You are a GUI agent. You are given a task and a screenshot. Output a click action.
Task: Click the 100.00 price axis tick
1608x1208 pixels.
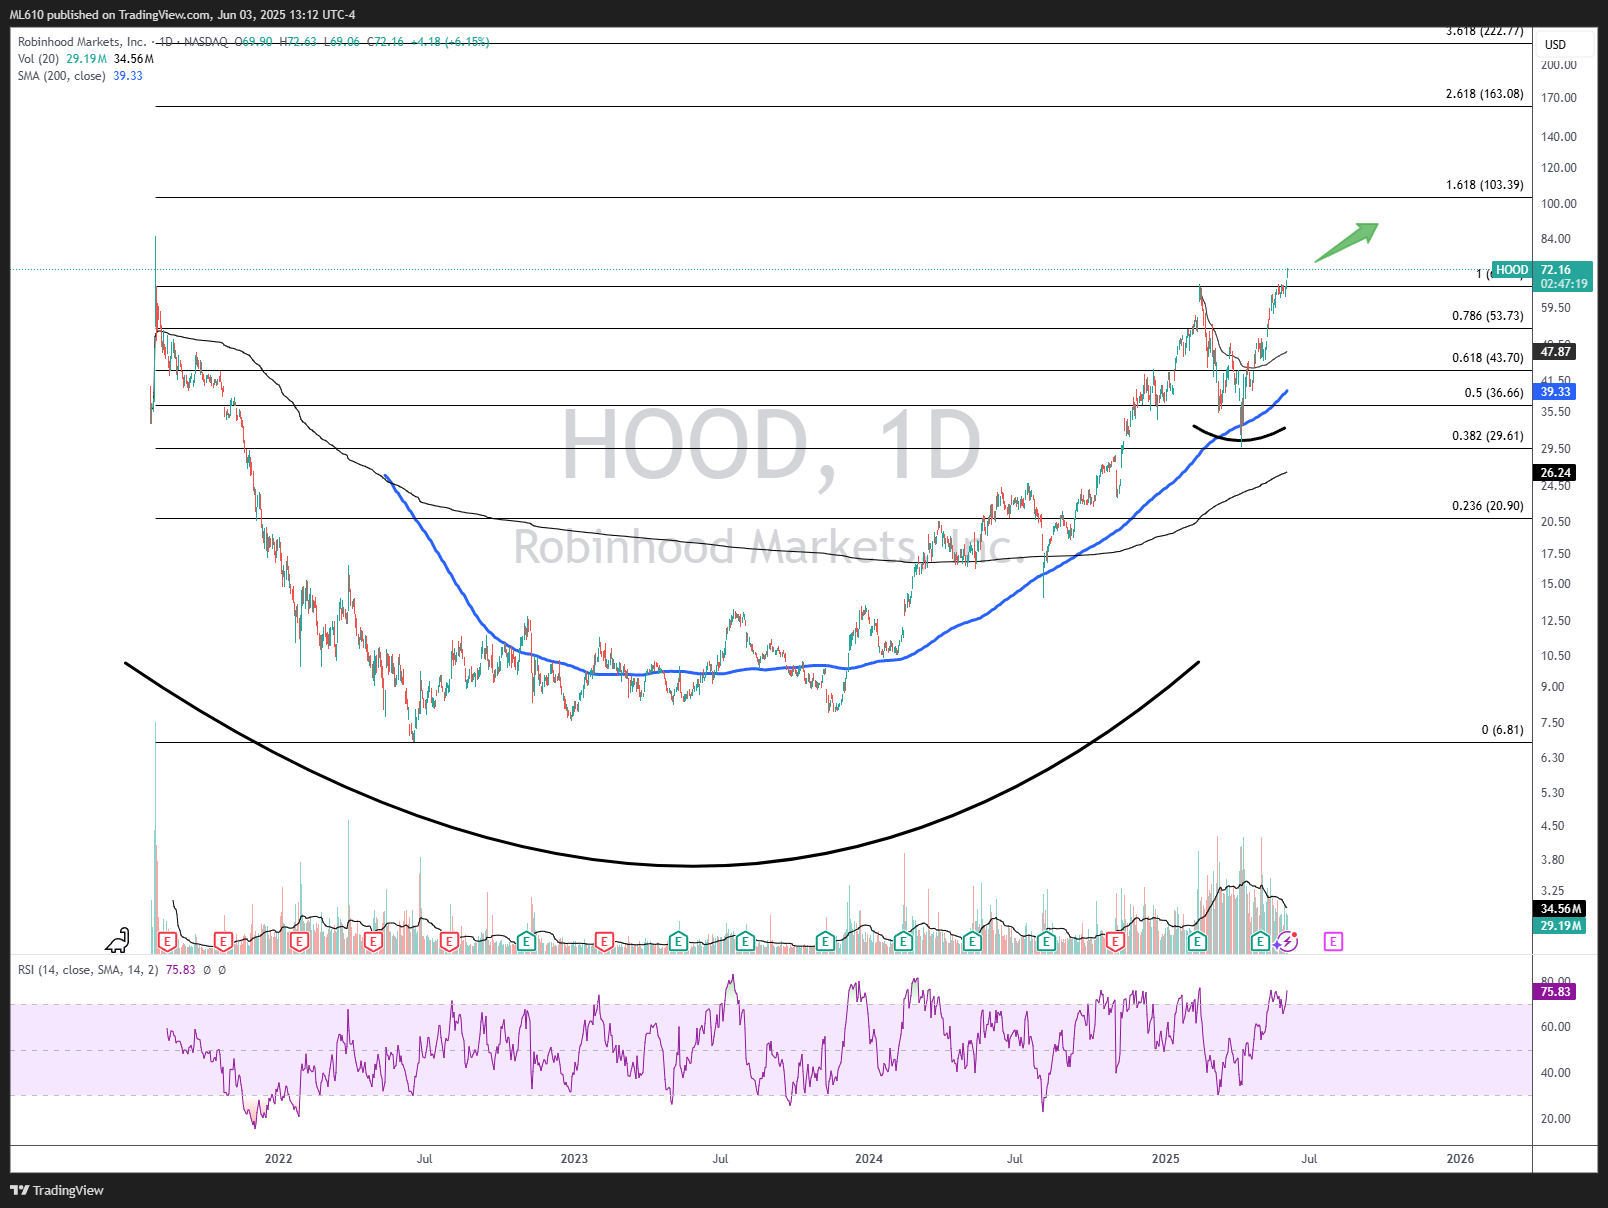click(x=1558, y=204)
